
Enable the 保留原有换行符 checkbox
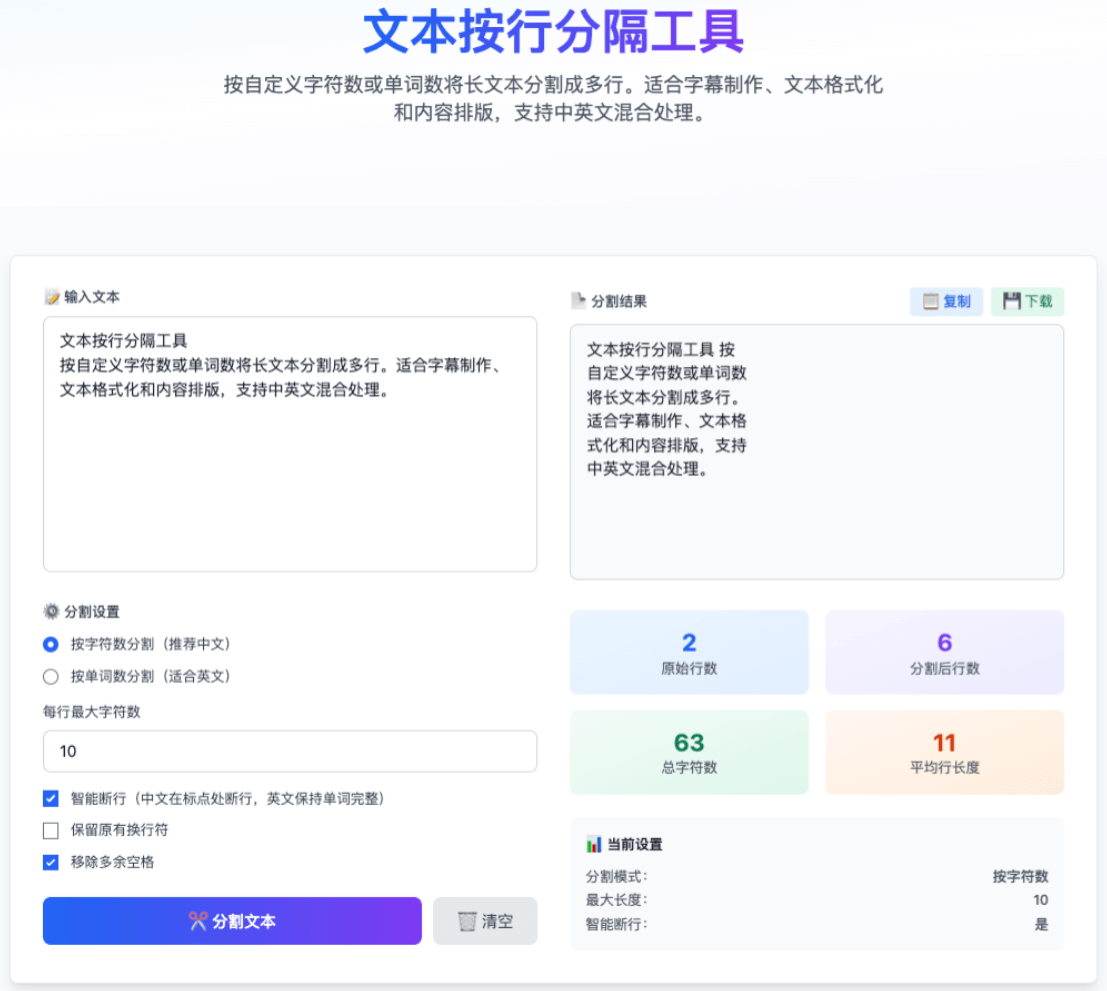pyautogui.click(x=50, y=830)
